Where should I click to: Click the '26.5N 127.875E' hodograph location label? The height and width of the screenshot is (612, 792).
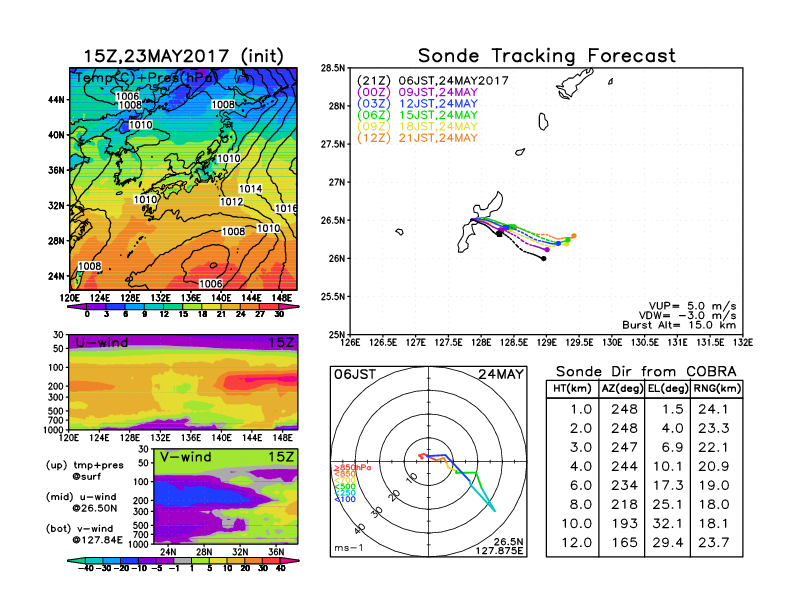[499, 546]
